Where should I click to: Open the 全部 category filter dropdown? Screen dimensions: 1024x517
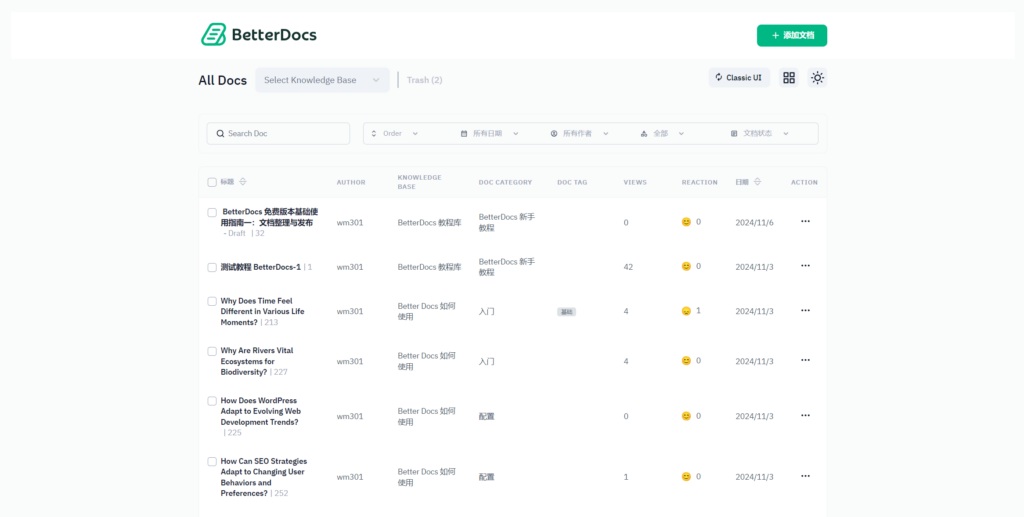point(663,133)
